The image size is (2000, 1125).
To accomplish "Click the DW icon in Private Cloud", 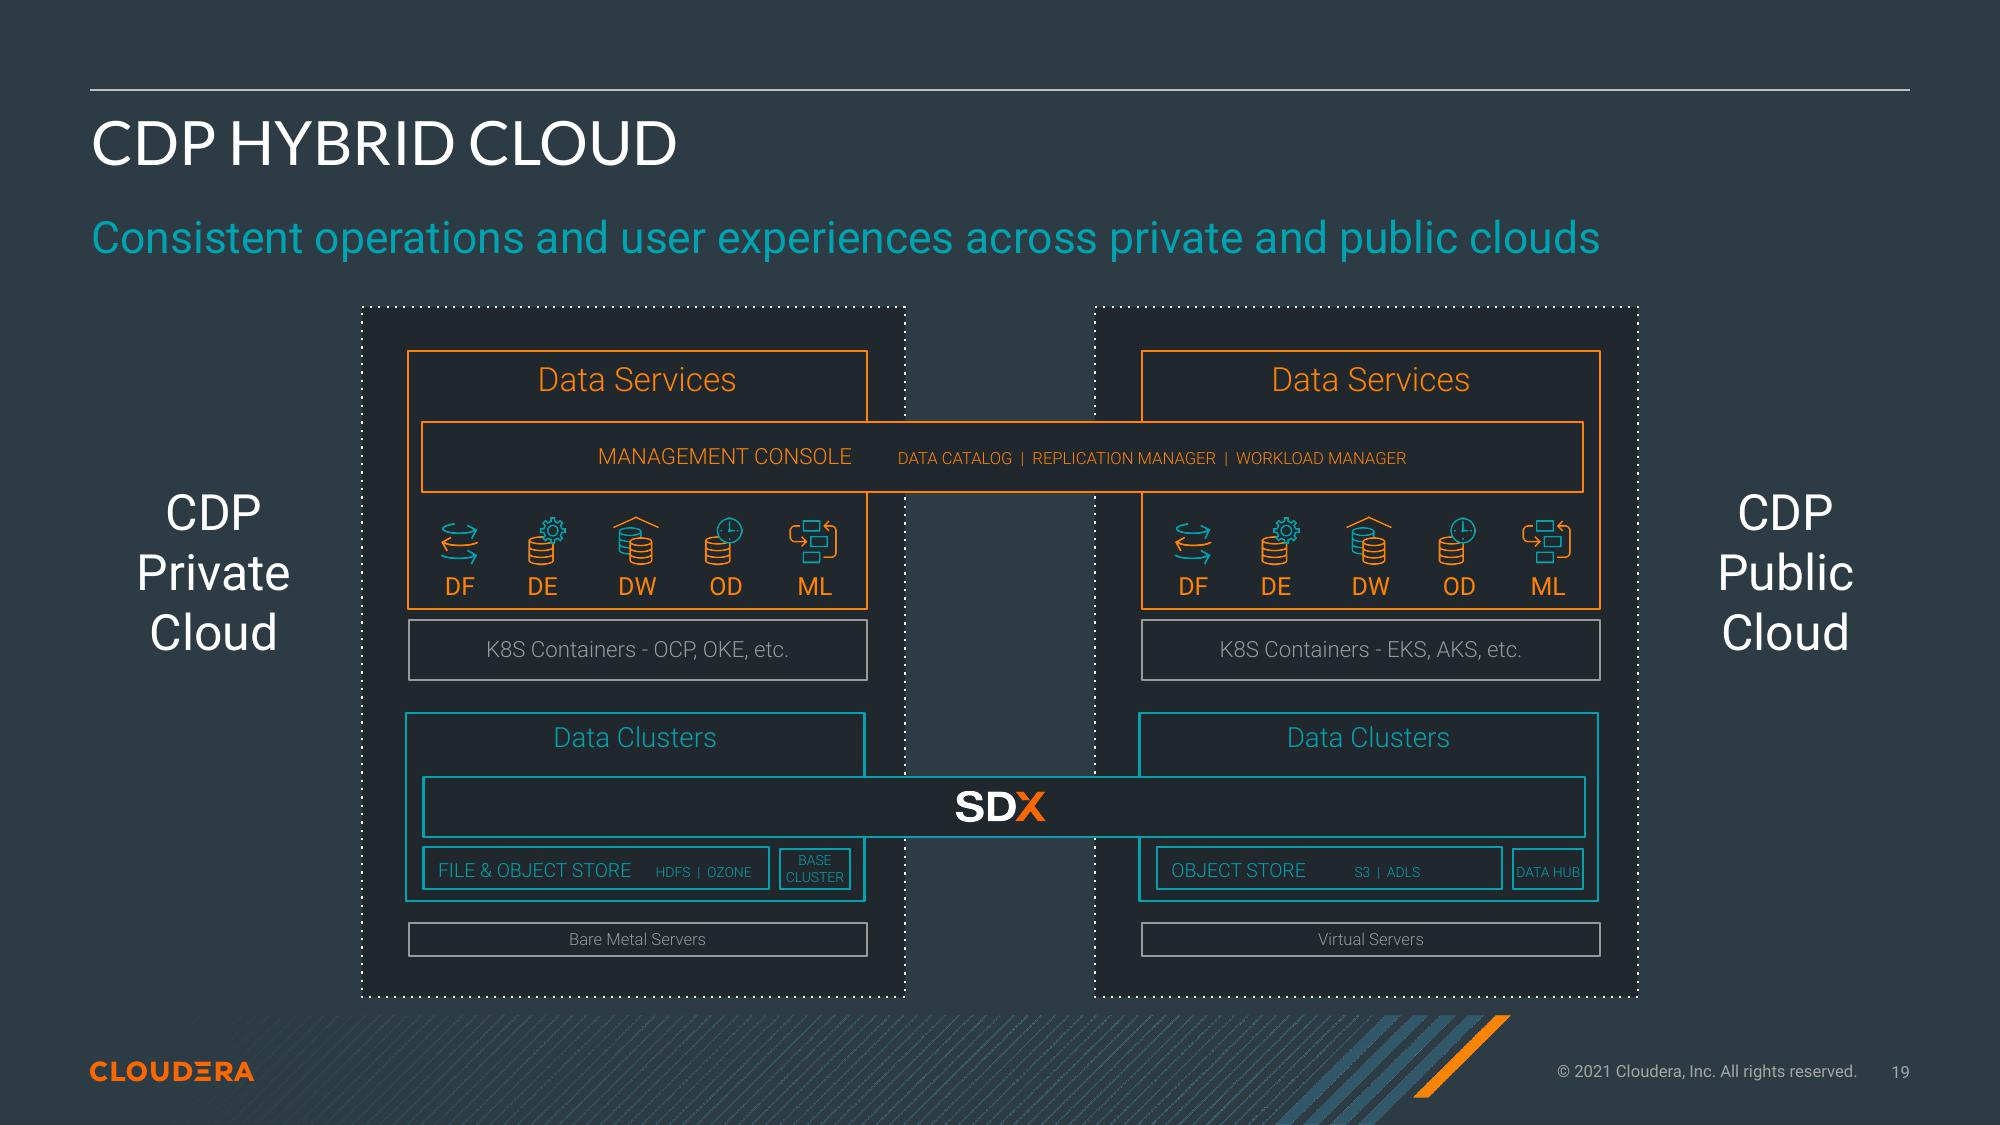I will [x=636, y=541].
